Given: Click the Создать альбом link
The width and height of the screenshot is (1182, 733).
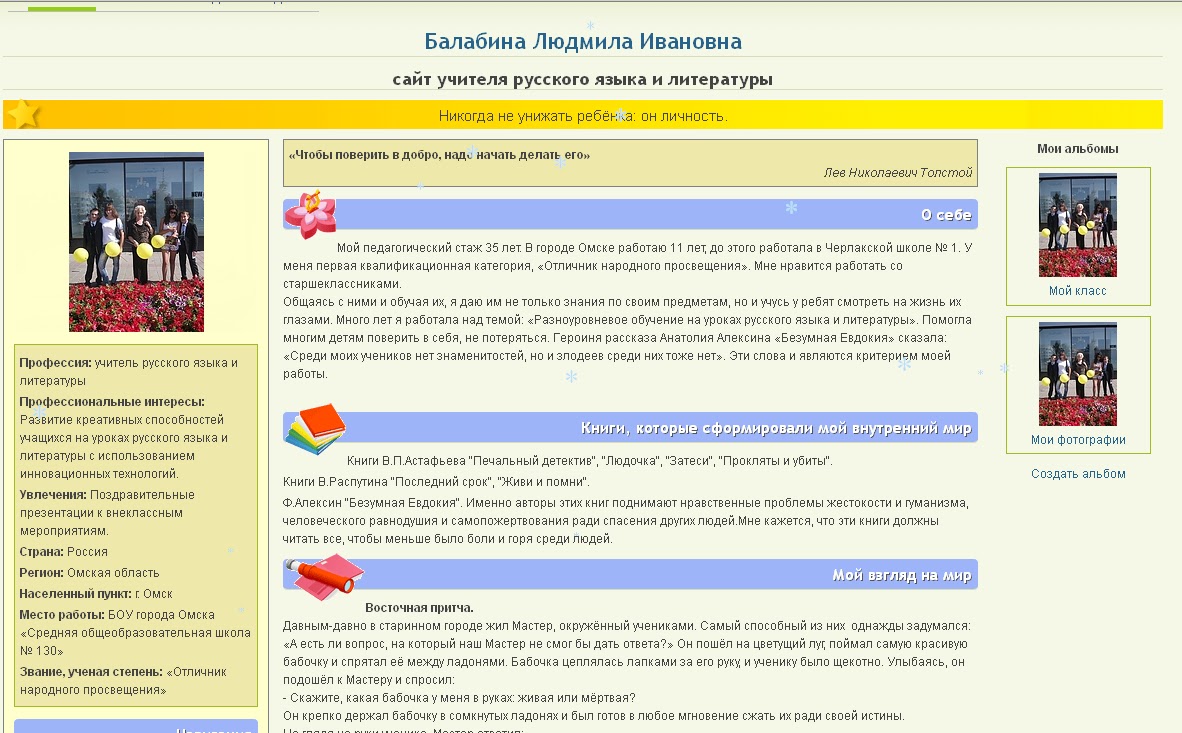Looking at the screenshot, I should 1078,474.
